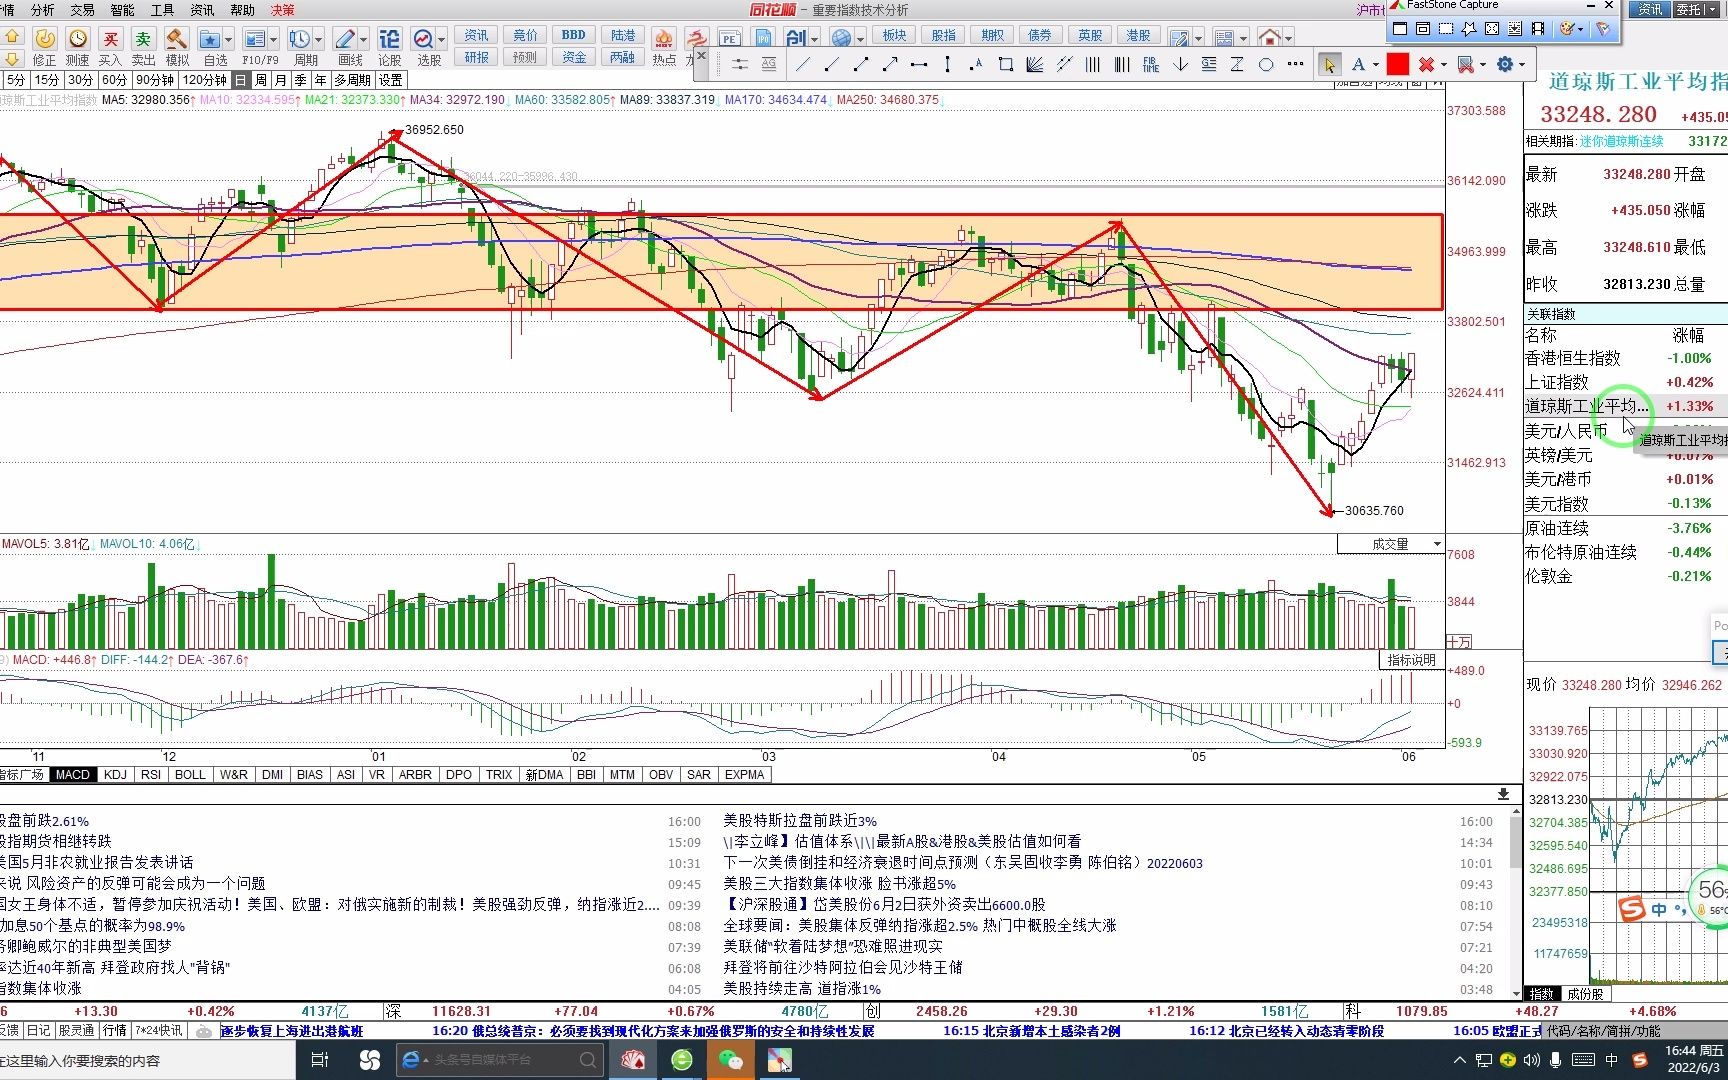This screenshot has height=1080, width=1728.
Task: Click the 修正 correction icon
Action: point(45,39)
